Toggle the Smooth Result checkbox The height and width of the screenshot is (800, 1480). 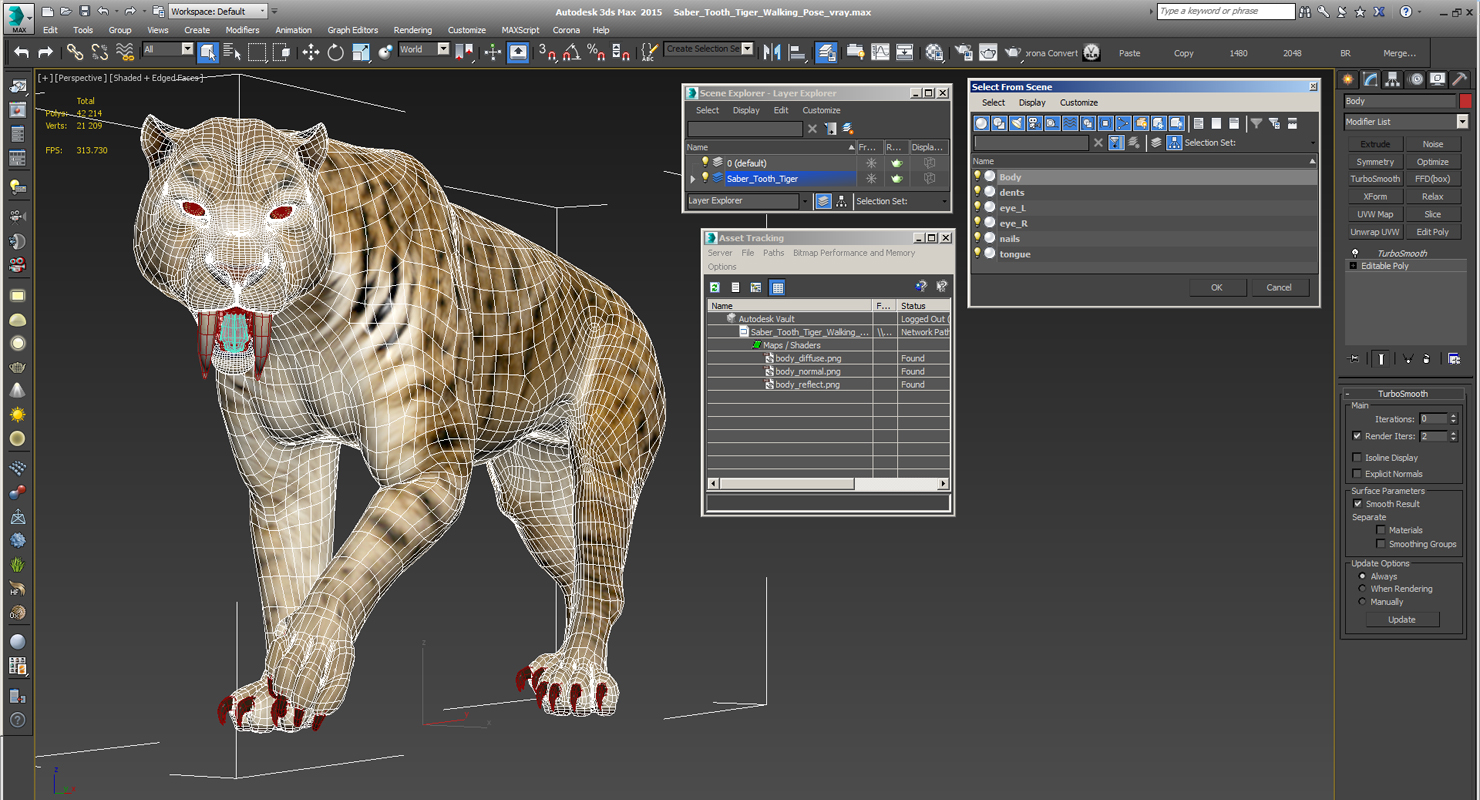click(x=1357, y=504)
